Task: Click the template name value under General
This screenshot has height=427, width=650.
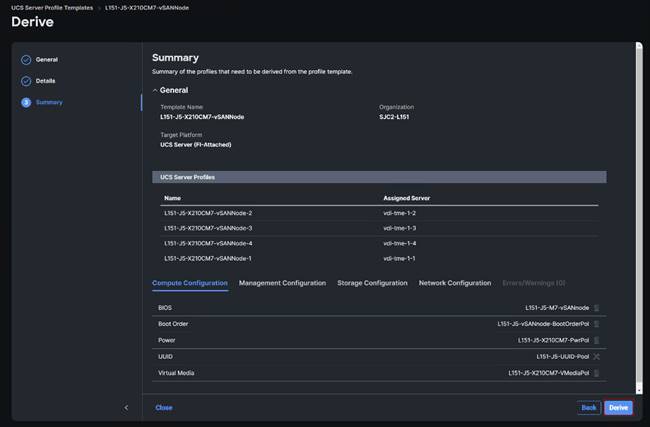Action: (202, 117)
